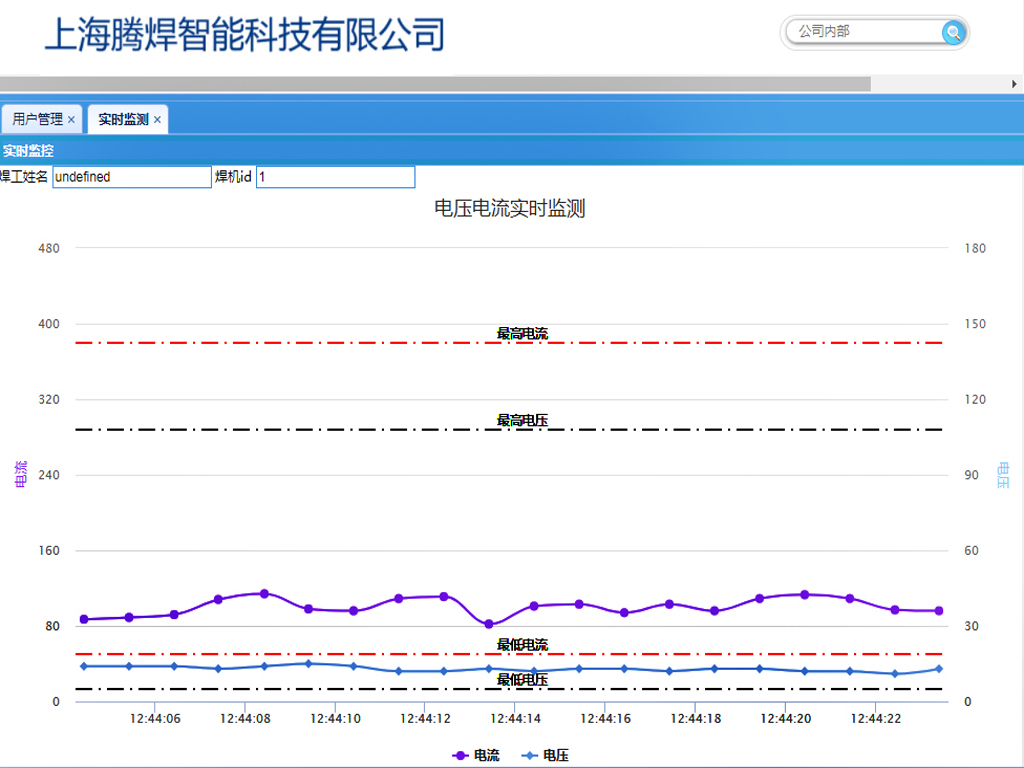This screenshot has width=1024, height=768.
Task: Toggle 电压 series in chart legend
Action: (545, 755)
